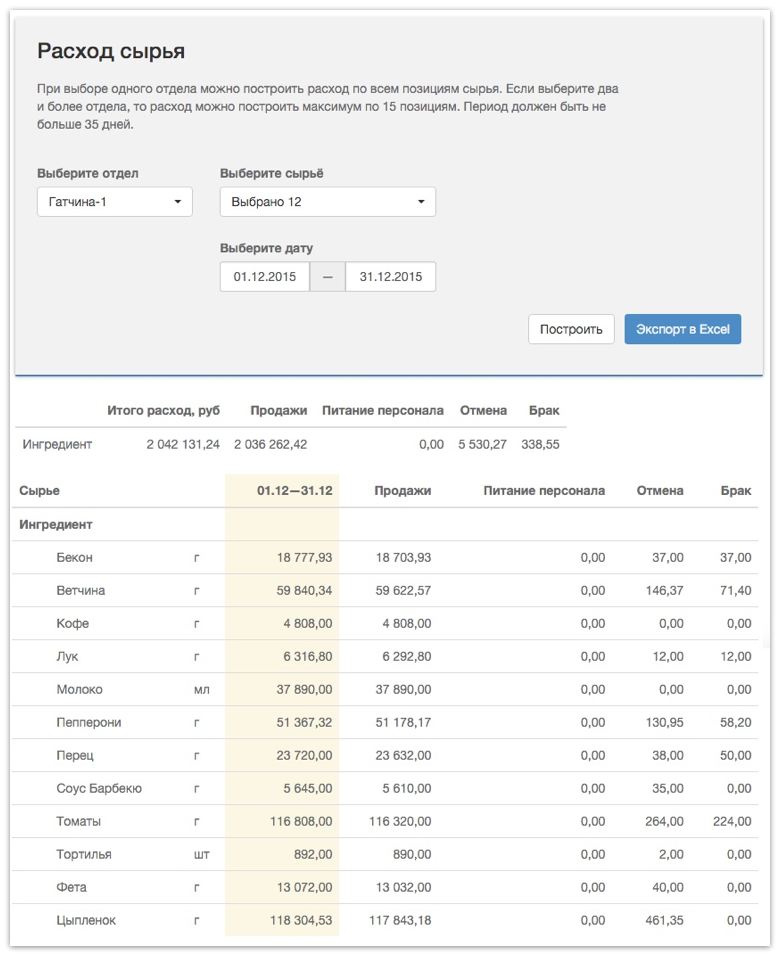This screenshot has width=780, height=954.
Task: Open the Выбрано 12 raw materials dropdown
Action: click(x=327, y=201)
